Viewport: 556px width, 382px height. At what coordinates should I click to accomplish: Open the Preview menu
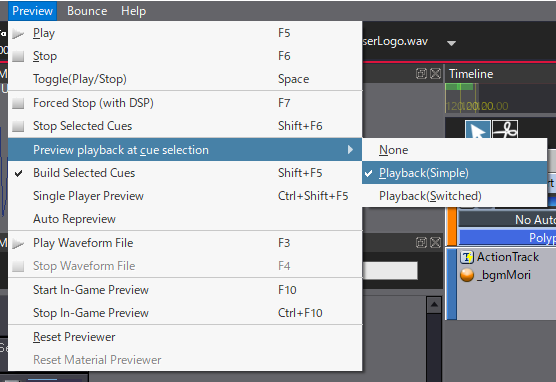coord(32,11)
